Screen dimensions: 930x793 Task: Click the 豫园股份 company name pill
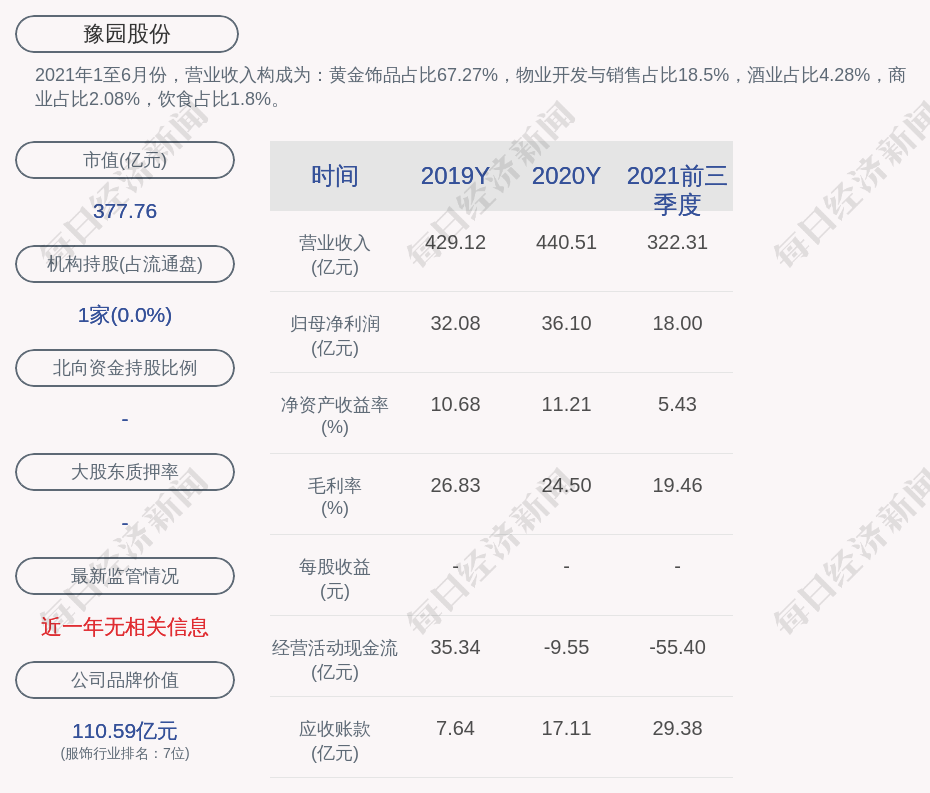tap(126, 34)
